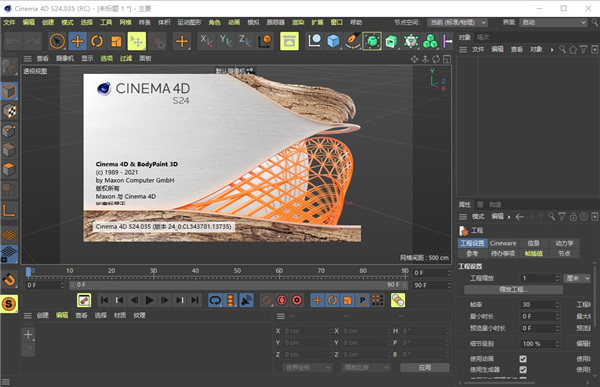Toggle X axis lock icon
Screen dimensions: 600x387
[206, 41]
